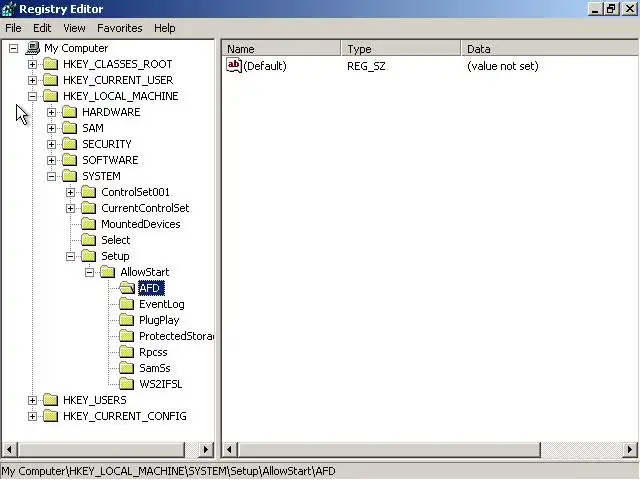Click the WS2IFSL folder icon
This screenshot has height=480, width=640.
click(127, 384)
